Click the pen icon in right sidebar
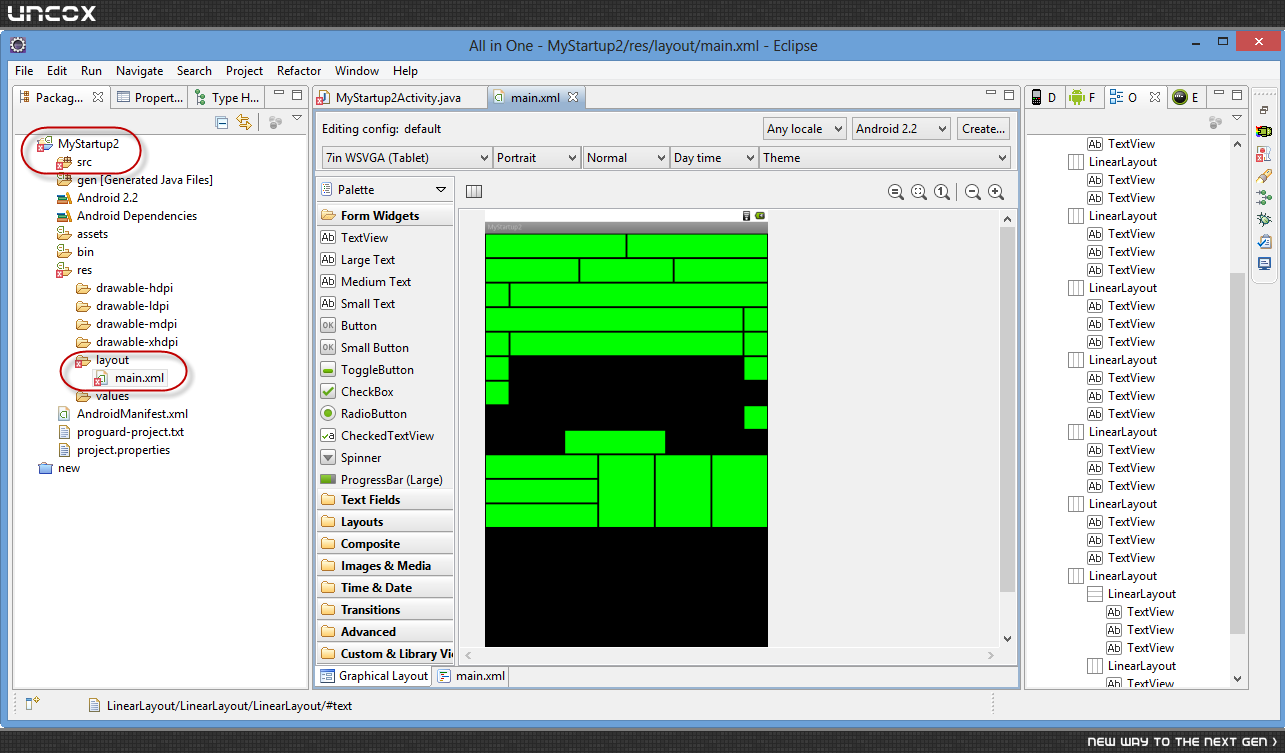Image resolution: width=1285 pixels, height=753 pixels. 1264,176
